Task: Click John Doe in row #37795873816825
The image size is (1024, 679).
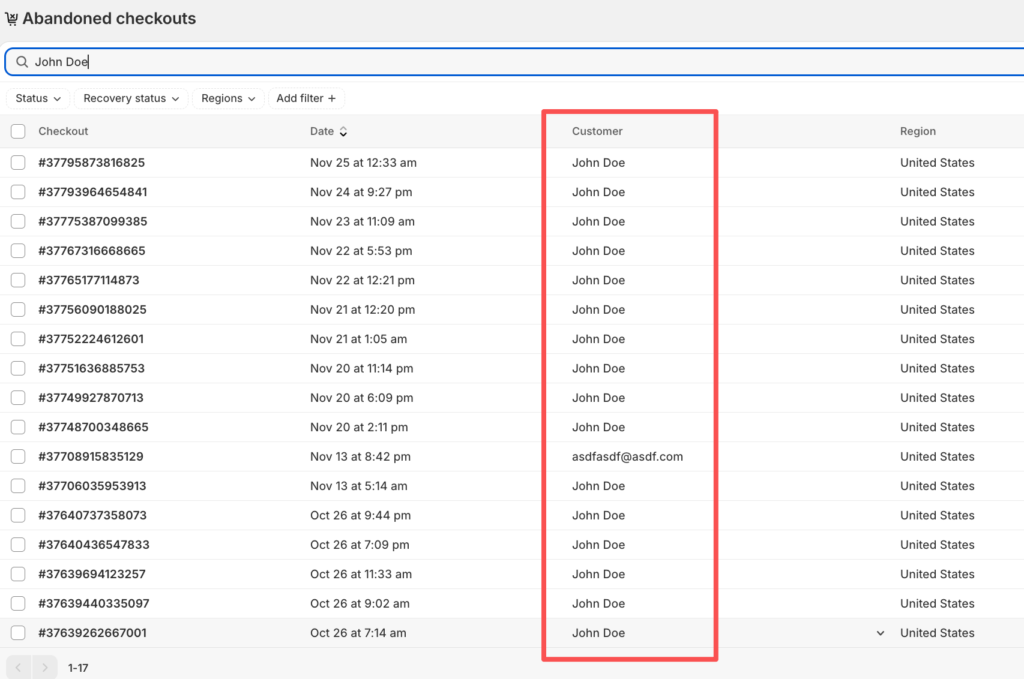Action: pyautogui.click(x=598, y=163)
